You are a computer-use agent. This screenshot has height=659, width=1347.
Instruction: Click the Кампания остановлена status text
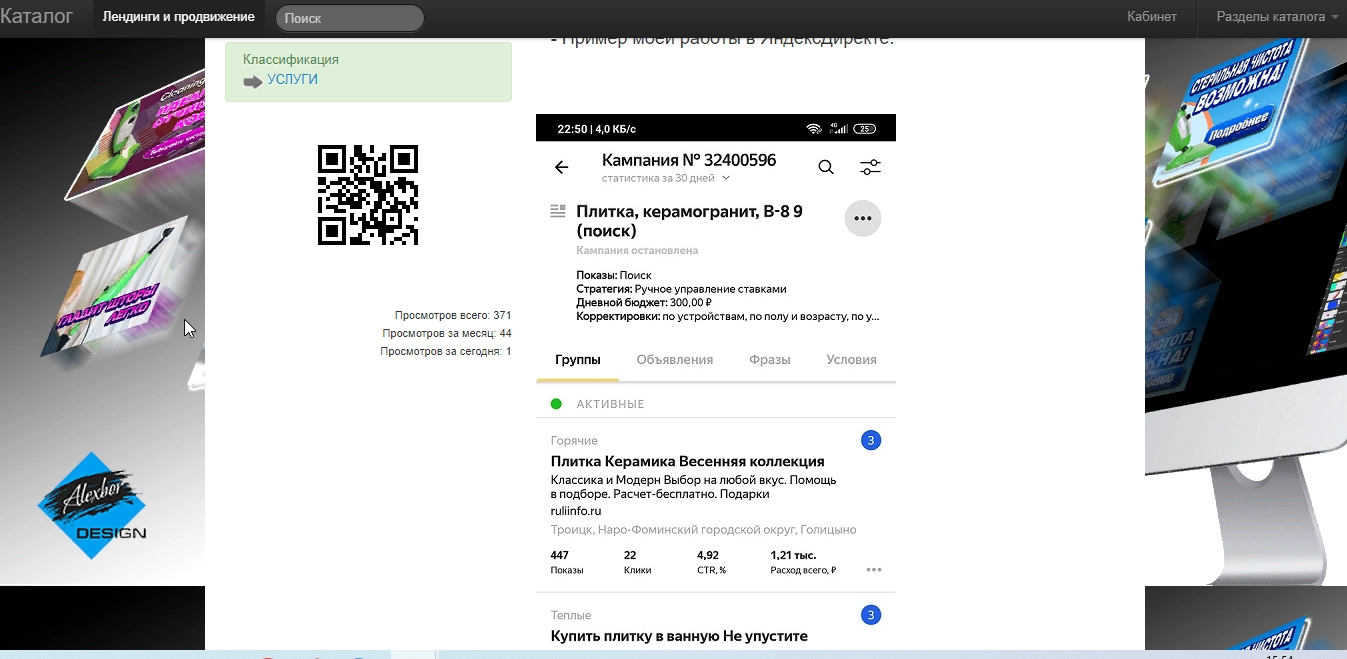click(637, 251)
